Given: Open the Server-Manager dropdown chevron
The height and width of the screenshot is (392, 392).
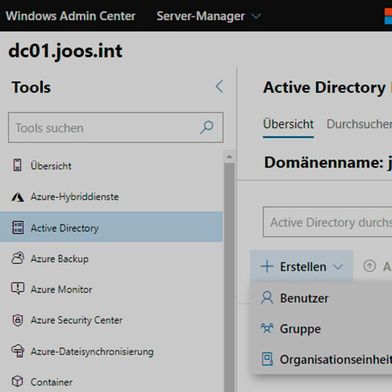Looking at the screenshot, I should [x=256, y=16].
